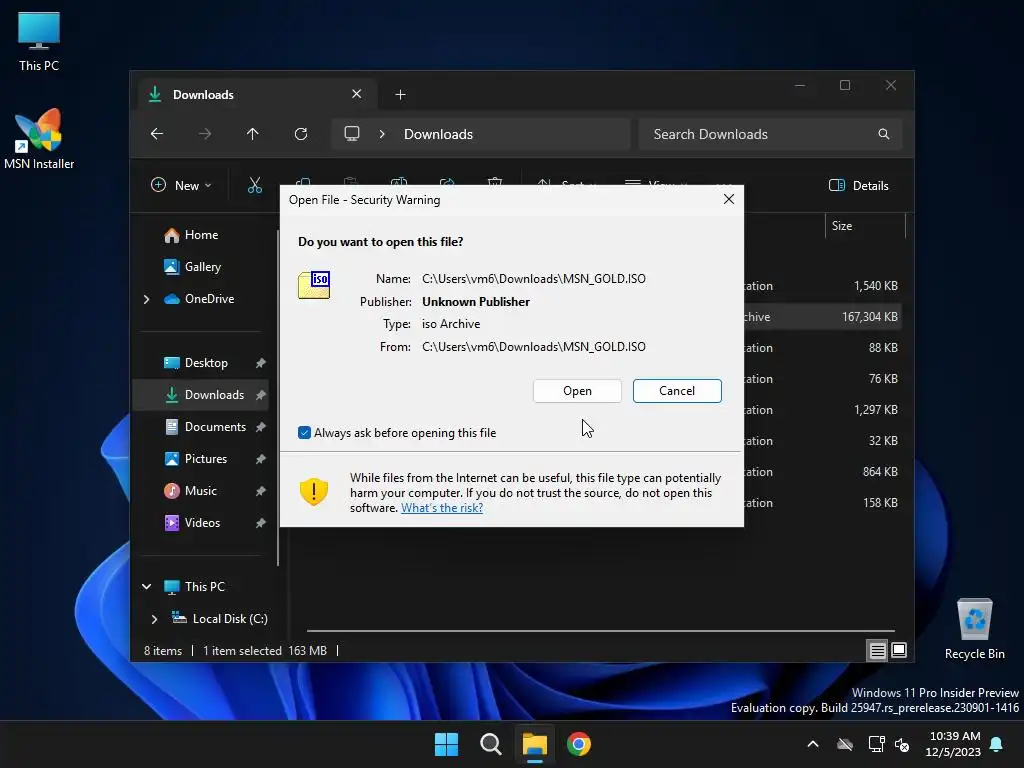
Task: Go back in File Explorer
Action: (x=157, y=134)
